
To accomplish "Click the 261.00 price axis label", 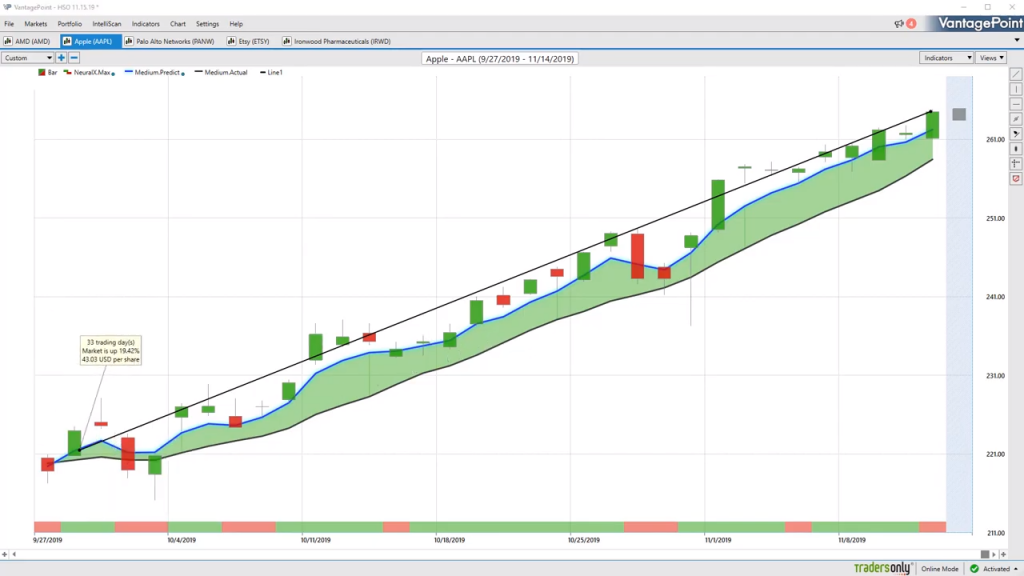I will (x=995, y=140).
